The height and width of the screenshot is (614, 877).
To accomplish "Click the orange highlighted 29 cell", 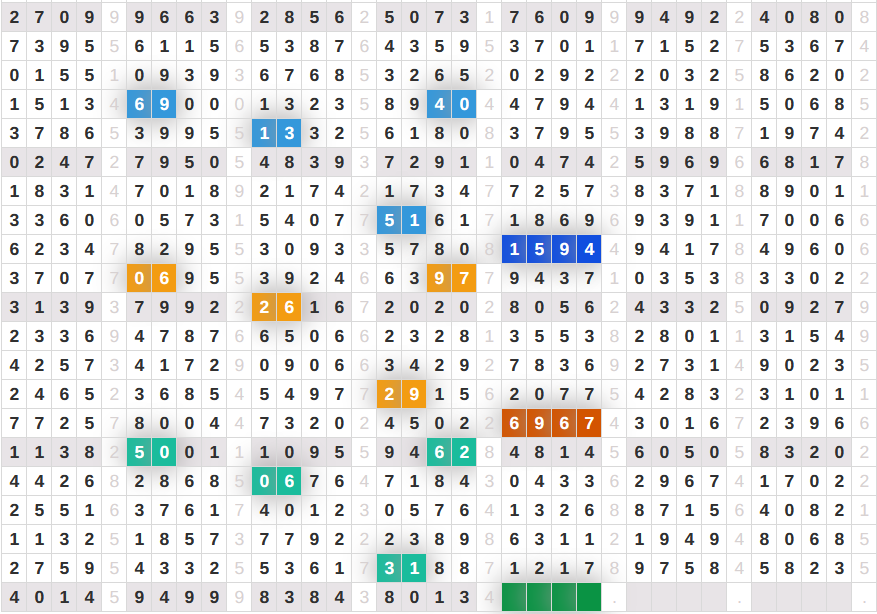I will [x=401, y=394].
